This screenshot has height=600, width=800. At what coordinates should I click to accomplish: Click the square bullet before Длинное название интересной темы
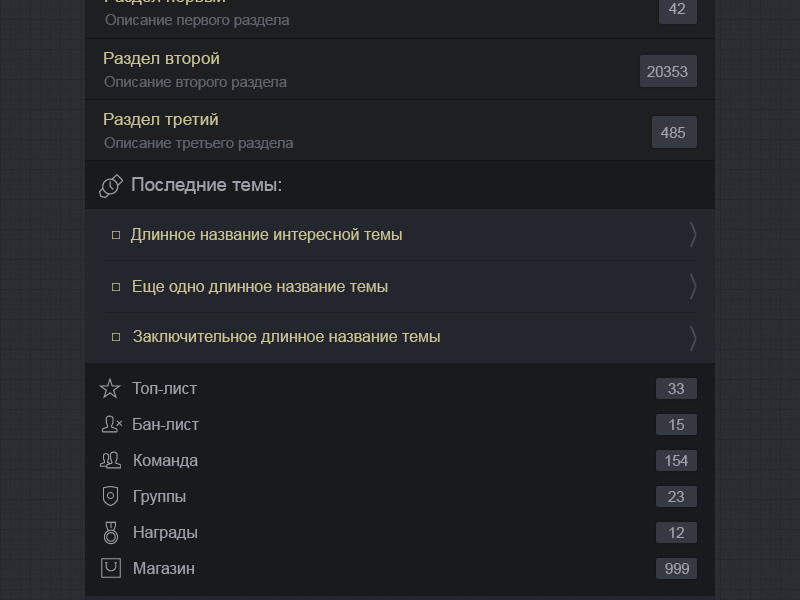tap(116, 236)
